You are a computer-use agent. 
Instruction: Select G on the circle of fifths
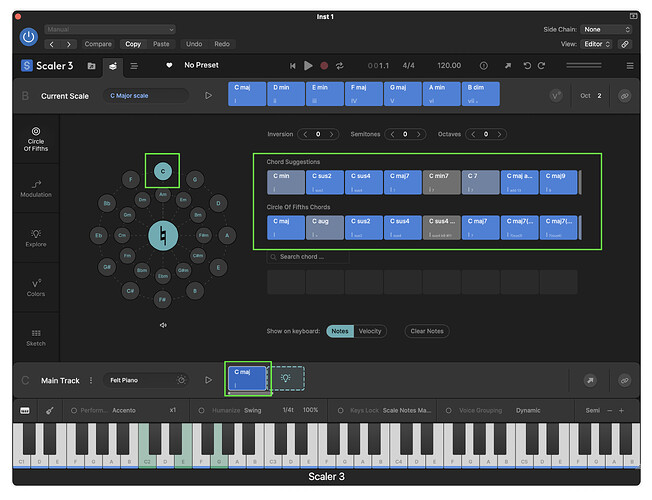pyautogui.click(x=195, y=180)
